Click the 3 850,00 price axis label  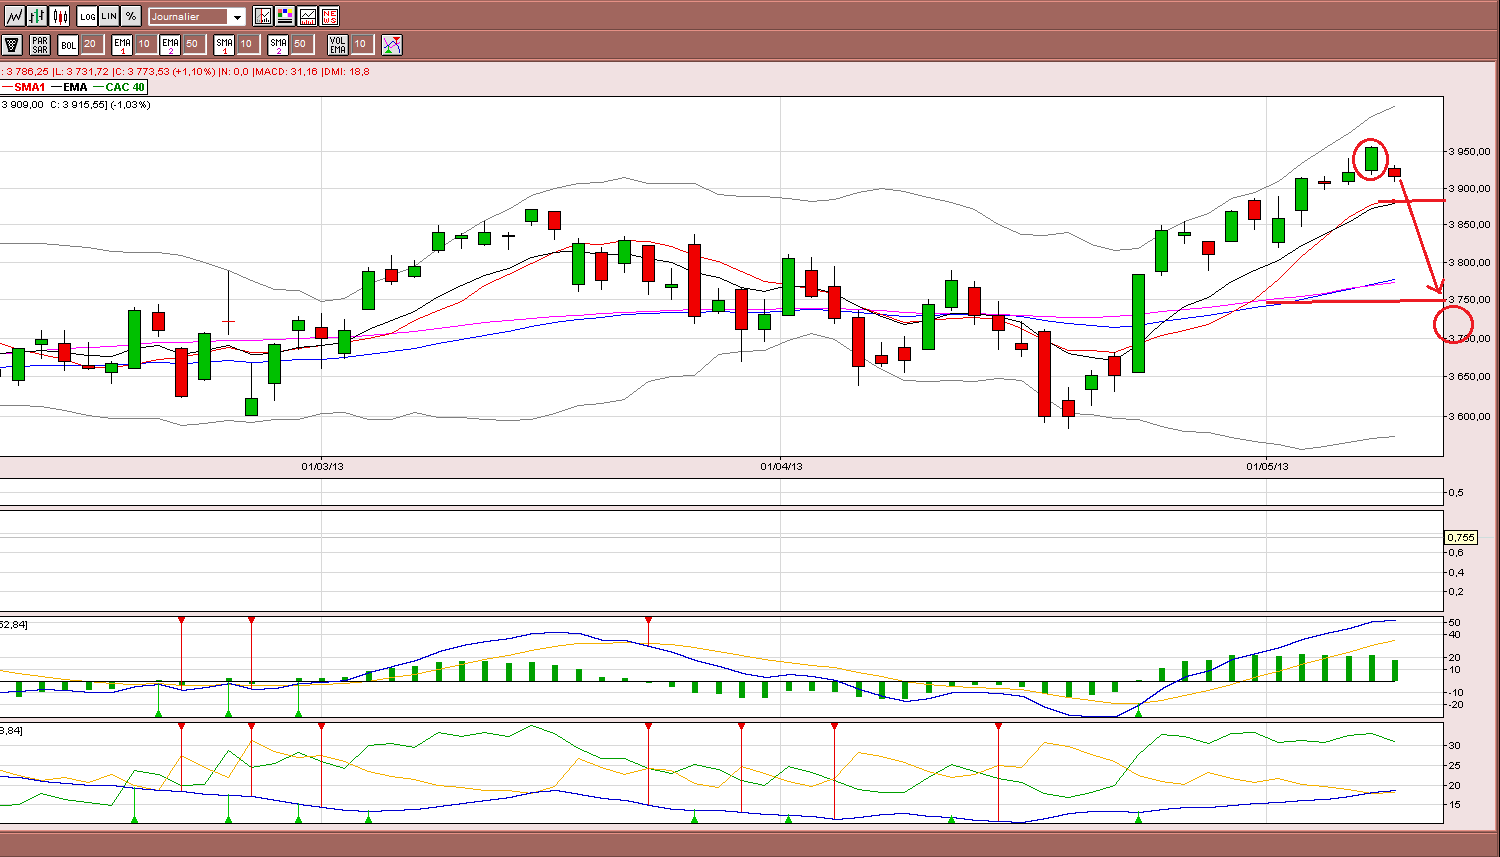point(1470,225)
